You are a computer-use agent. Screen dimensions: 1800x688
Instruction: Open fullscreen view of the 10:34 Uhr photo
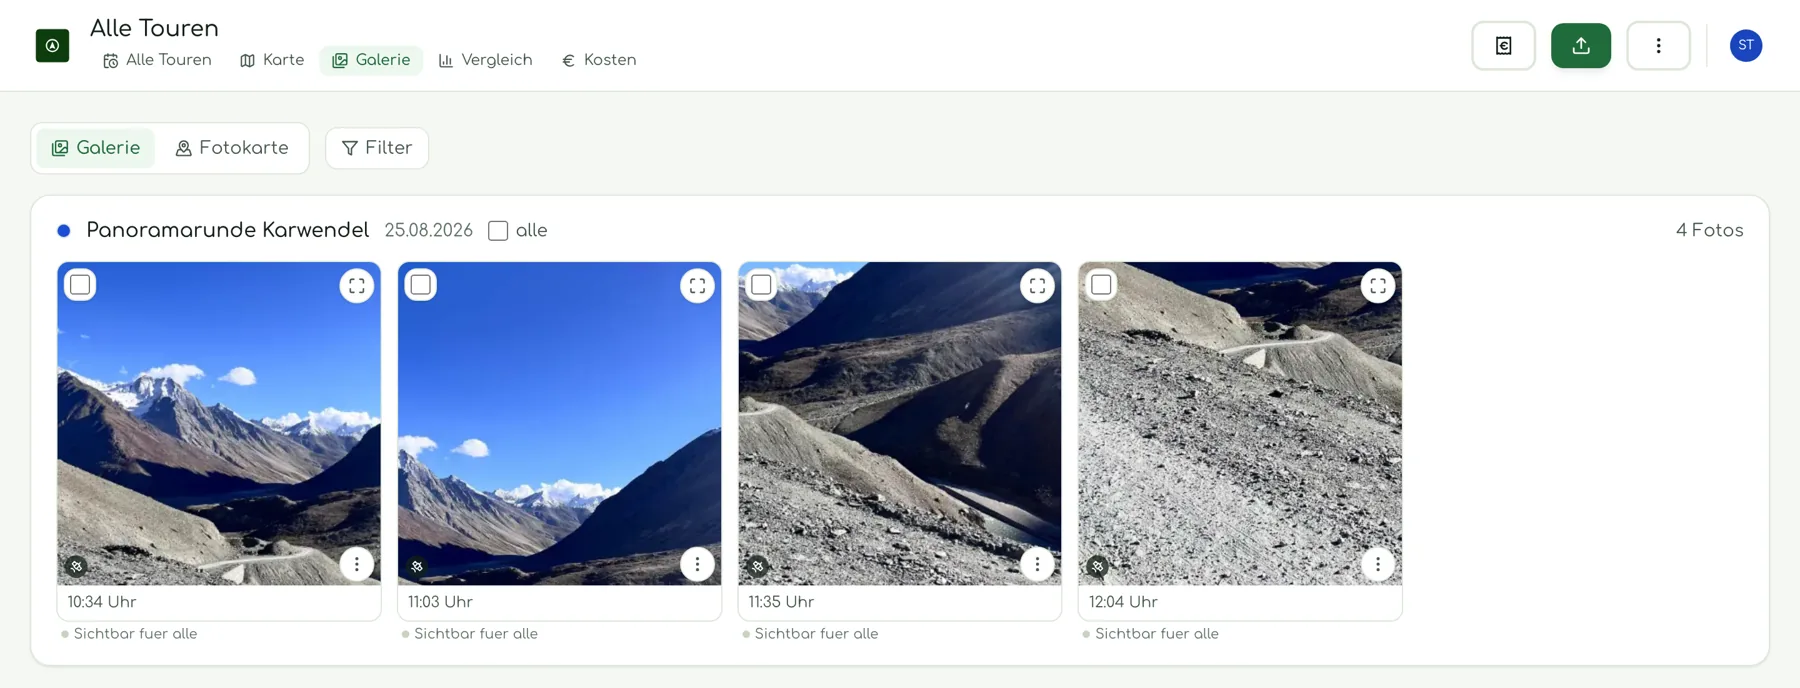[356, 286]
